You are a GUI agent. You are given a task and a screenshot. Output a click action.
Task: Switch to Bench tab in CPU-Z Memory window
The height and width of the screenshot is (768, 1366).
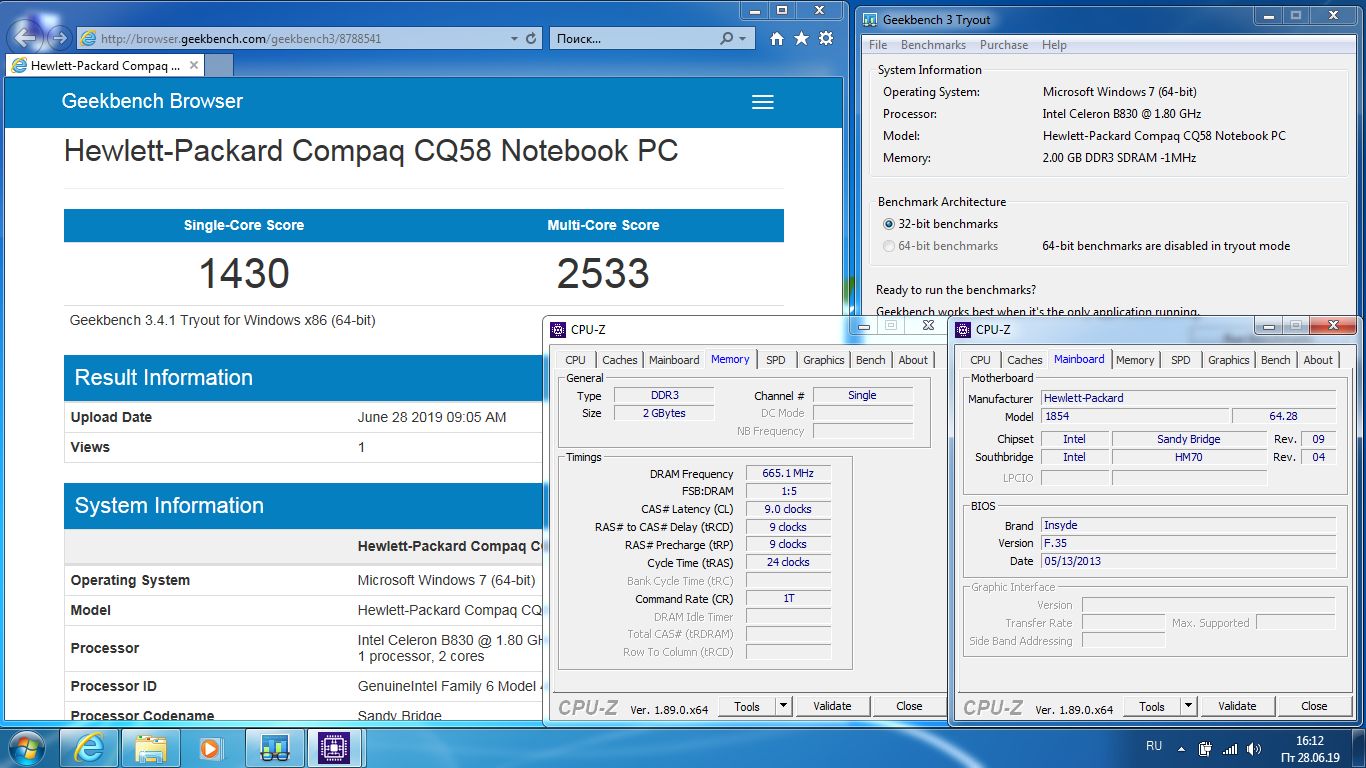tap(871, 360)
